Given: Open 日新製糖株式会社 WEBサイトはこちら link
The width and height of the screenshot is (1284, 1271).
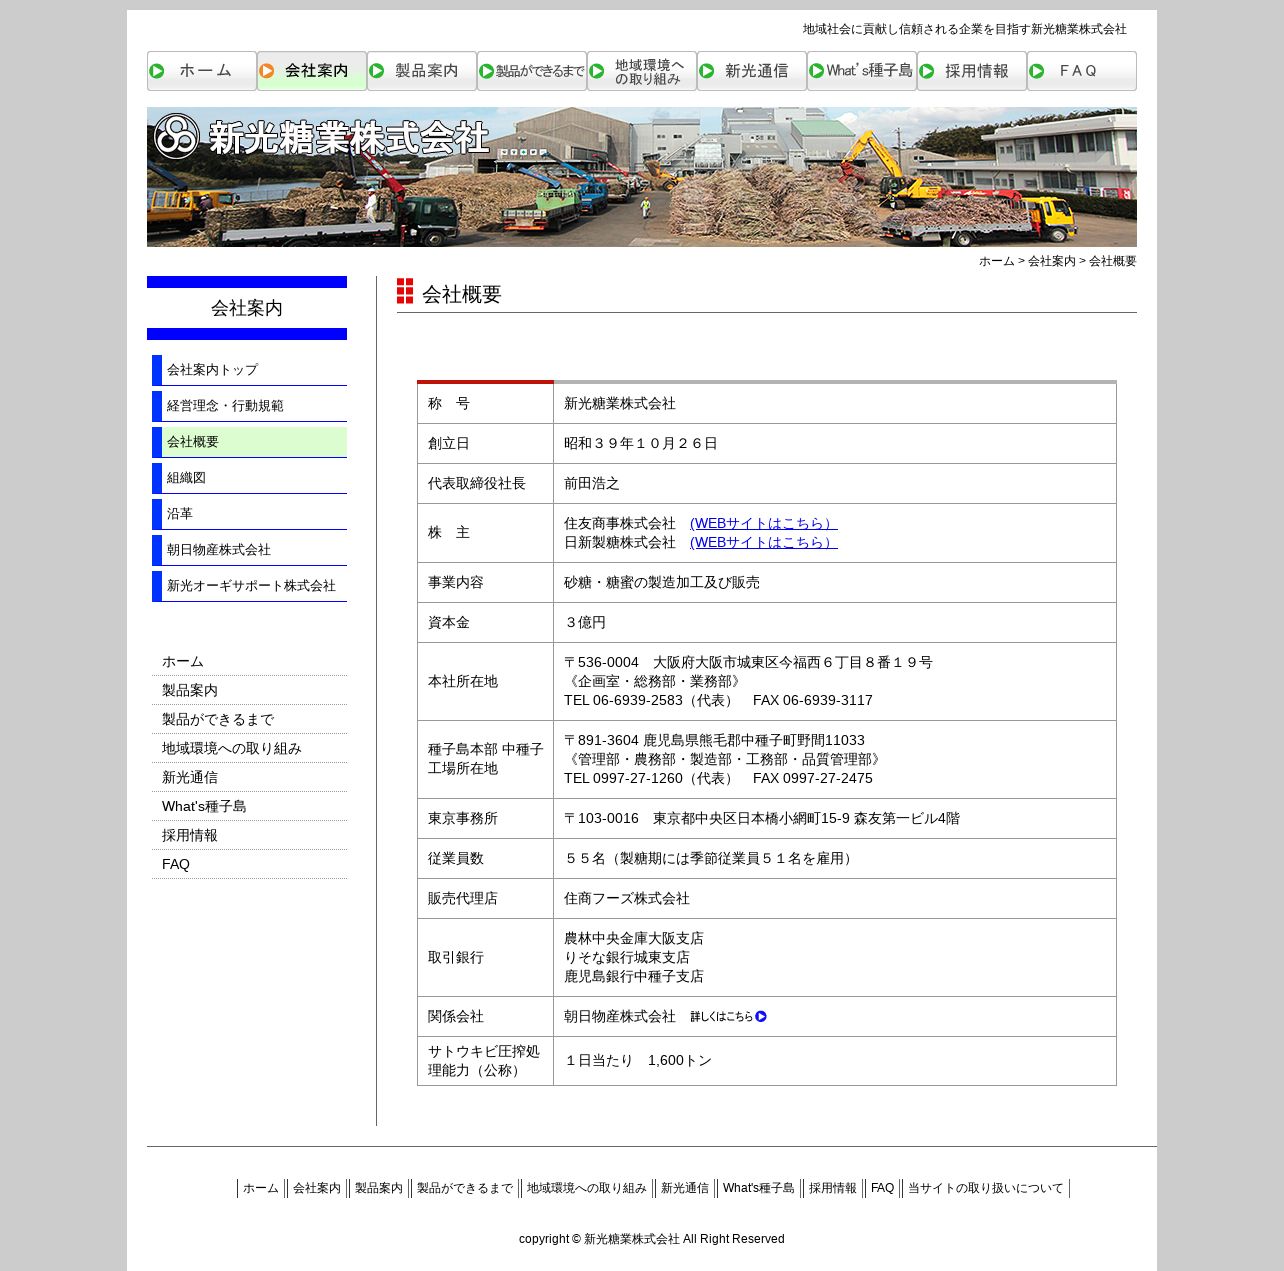Looking at the screenshot, I should tap(764, 543).
